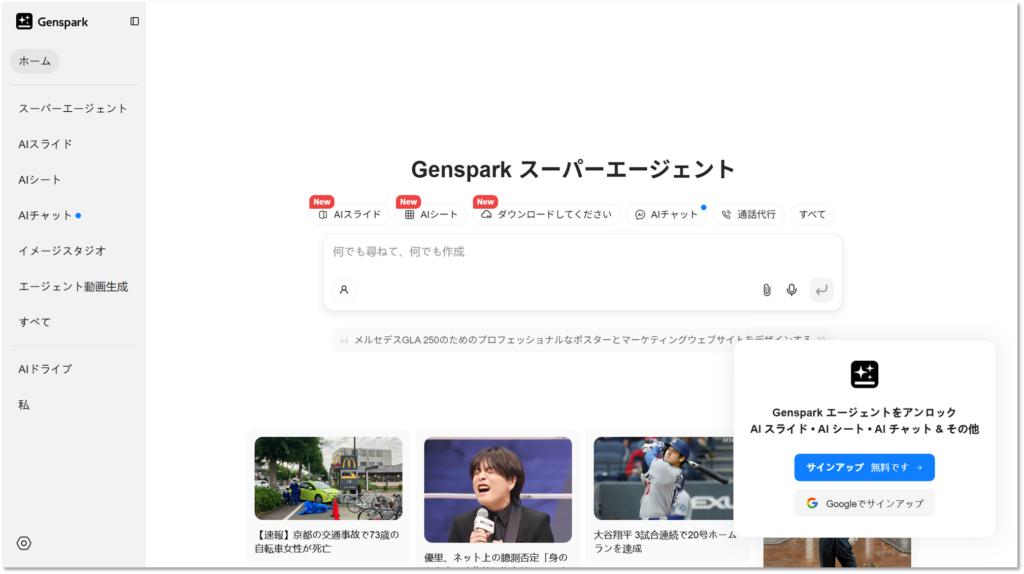Screen dimensions: 1024x574
Task: Start voice input with microphone icon
Action: click(792, 290)
